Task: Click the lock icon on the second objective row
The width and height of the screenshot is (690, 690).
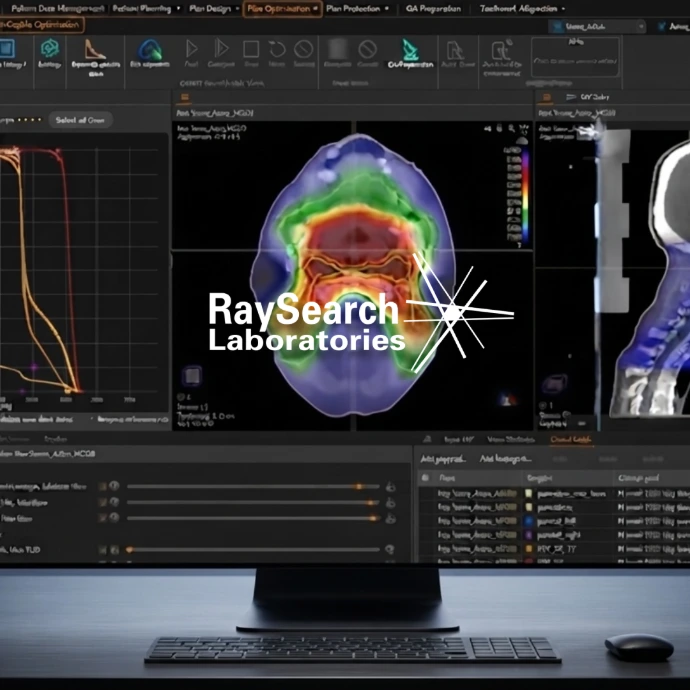Action: point(390,503)
